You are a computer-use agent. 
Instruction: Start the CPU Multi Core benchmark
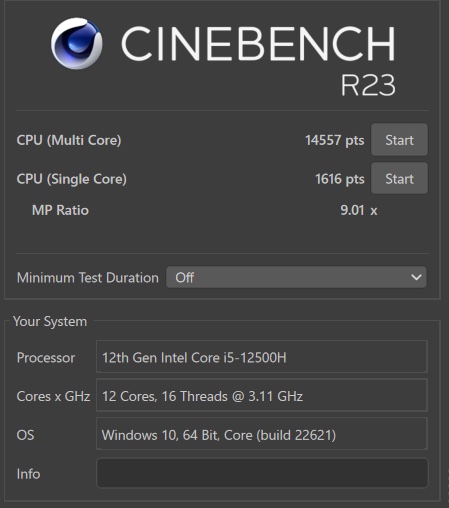[x=399, y=140]
